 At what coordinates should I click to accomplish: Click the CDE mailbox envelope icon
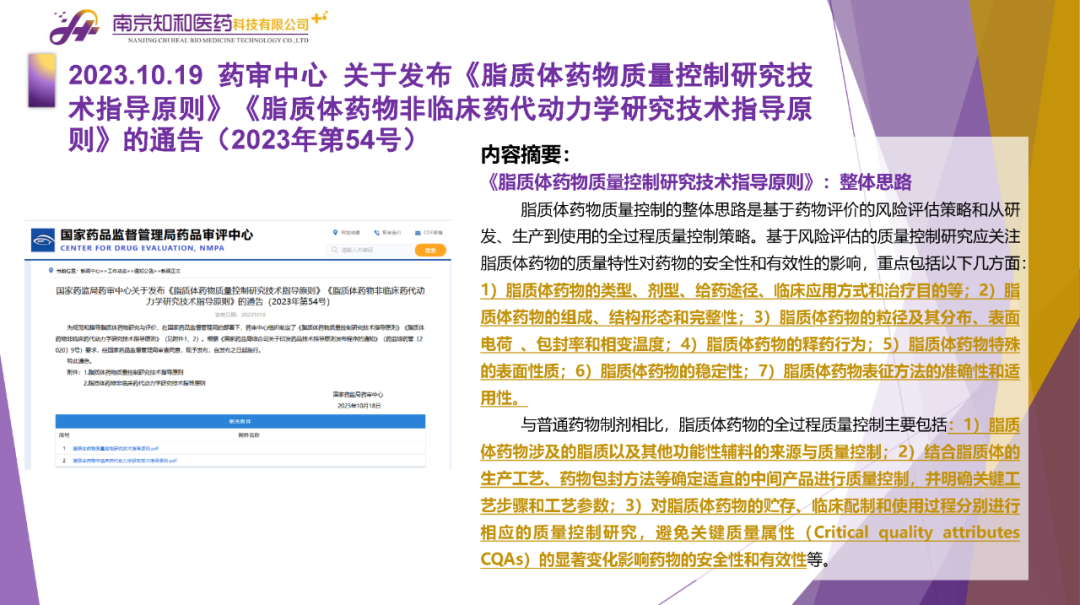(417, 232)
